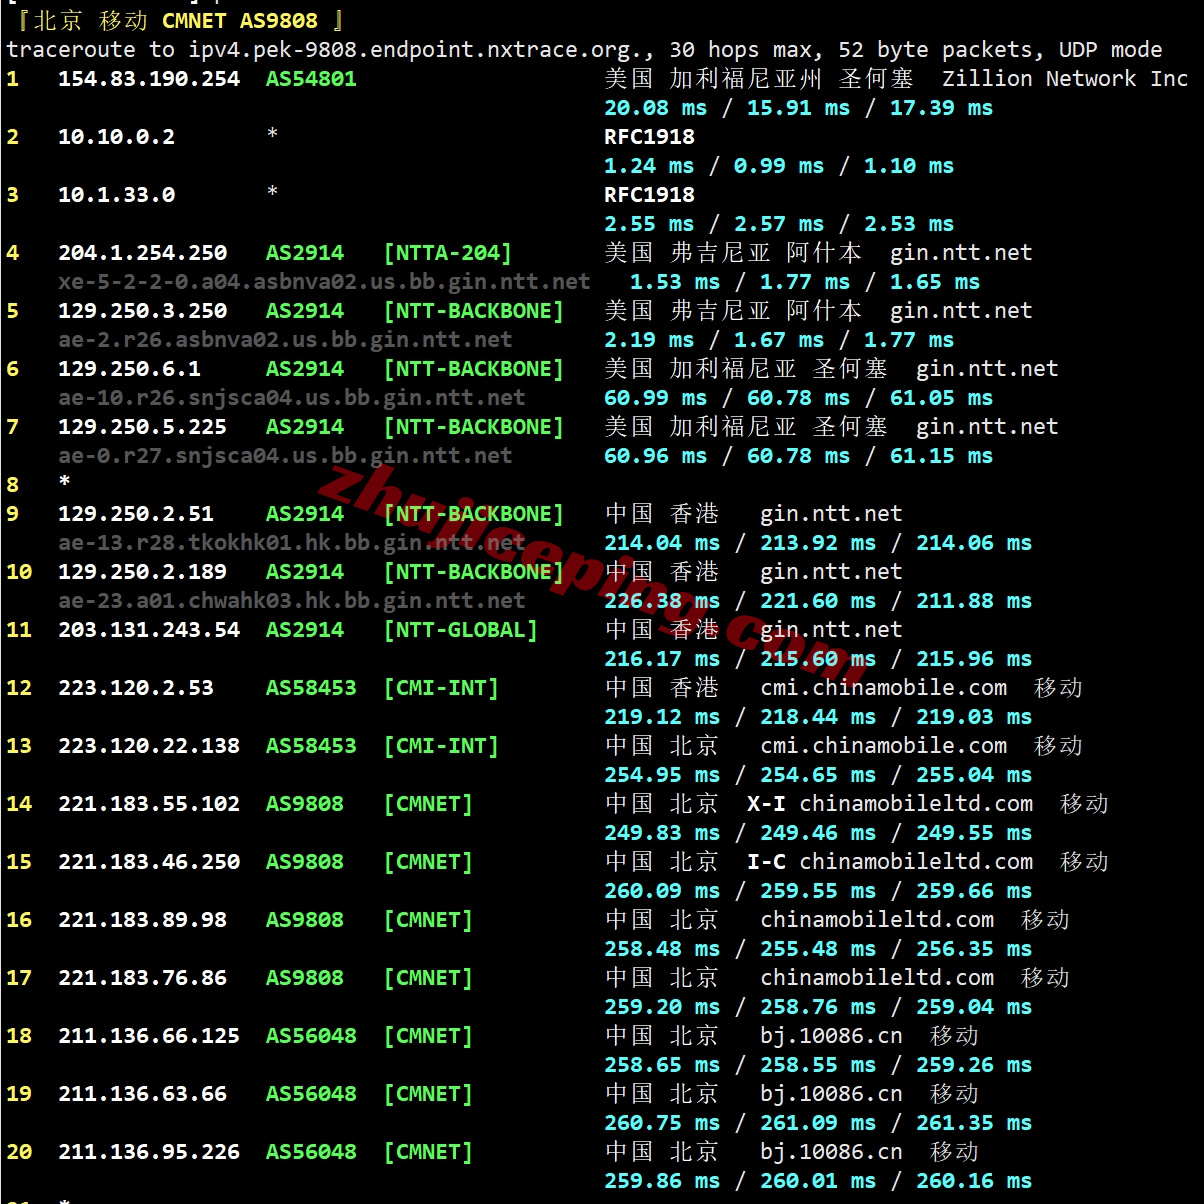Select the IP address 221.183.55.102

149,804
